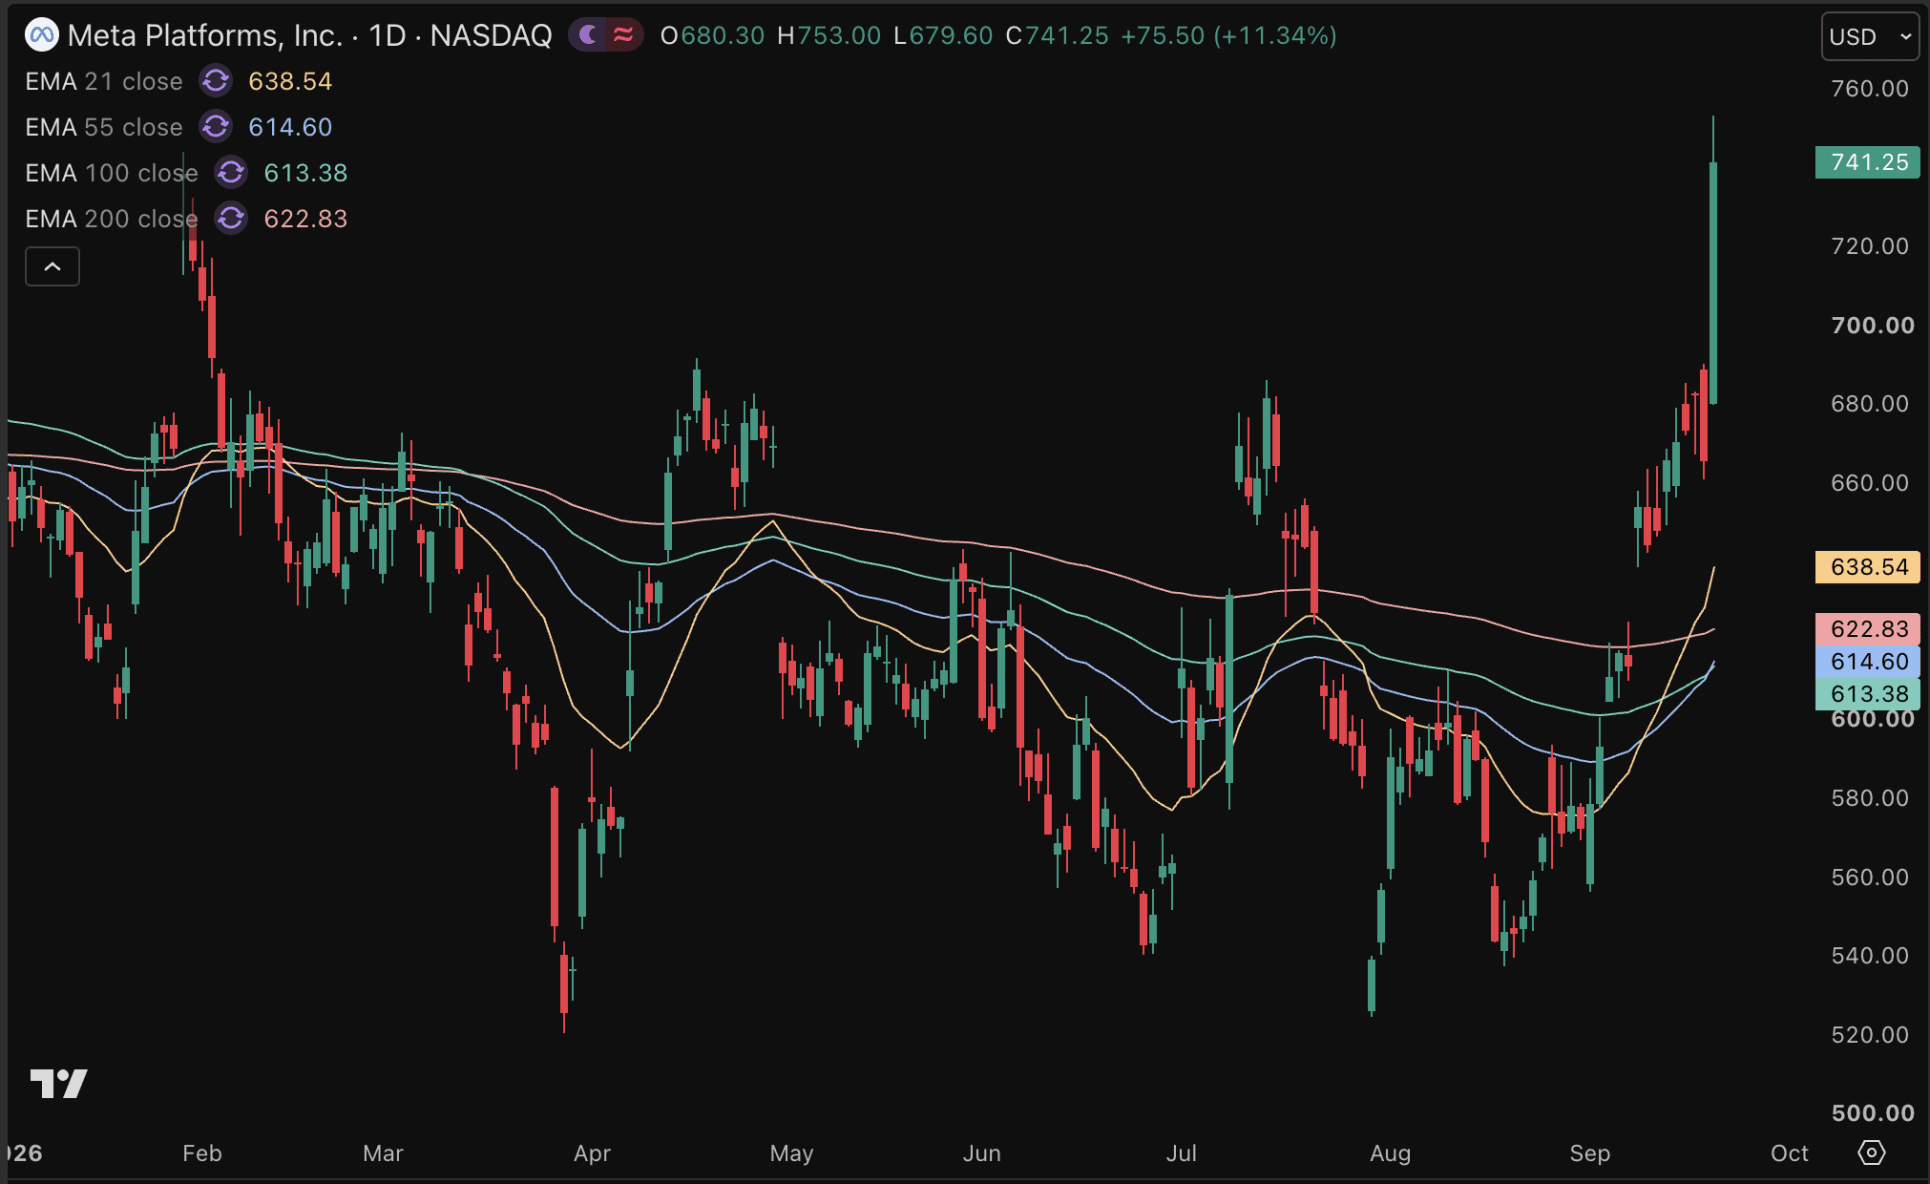Click the Aug label on the time axis
Viewport: 1930px width, 1184px height.
tap(1390, 1153)
